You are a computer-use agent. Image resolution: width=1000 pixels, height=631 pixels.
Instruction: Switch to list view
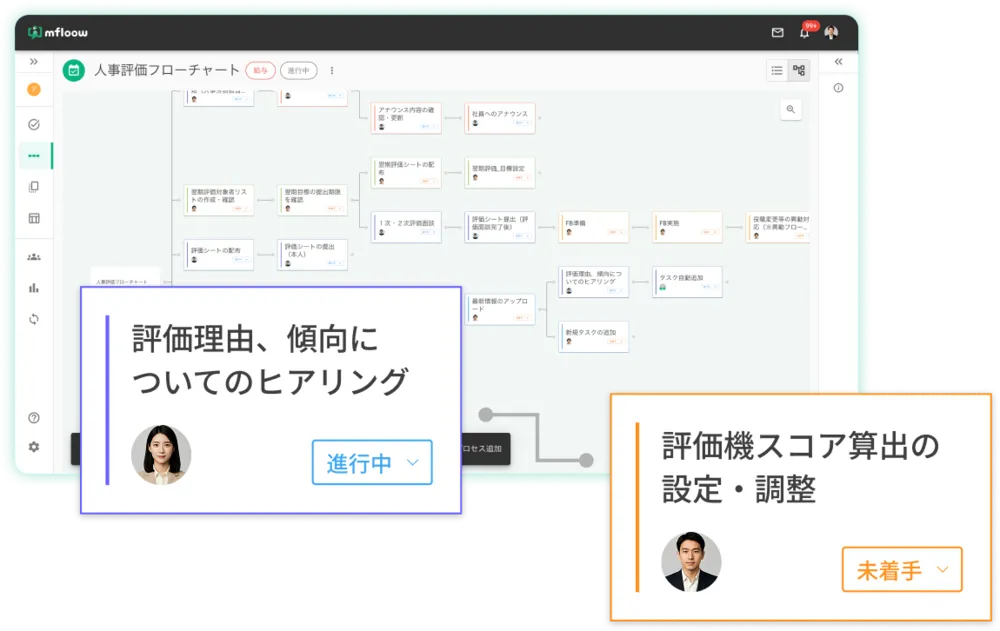[777, 71]
